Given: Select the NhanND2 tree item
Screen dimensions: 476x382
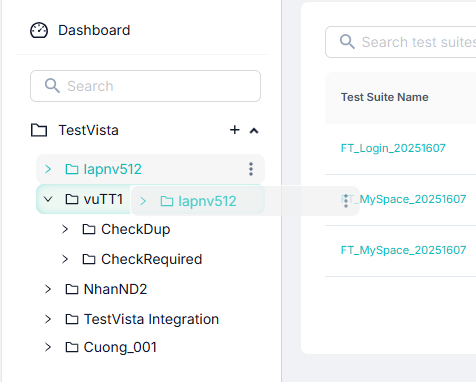Looking at the screenshot, I should click(x=115, y=289).
